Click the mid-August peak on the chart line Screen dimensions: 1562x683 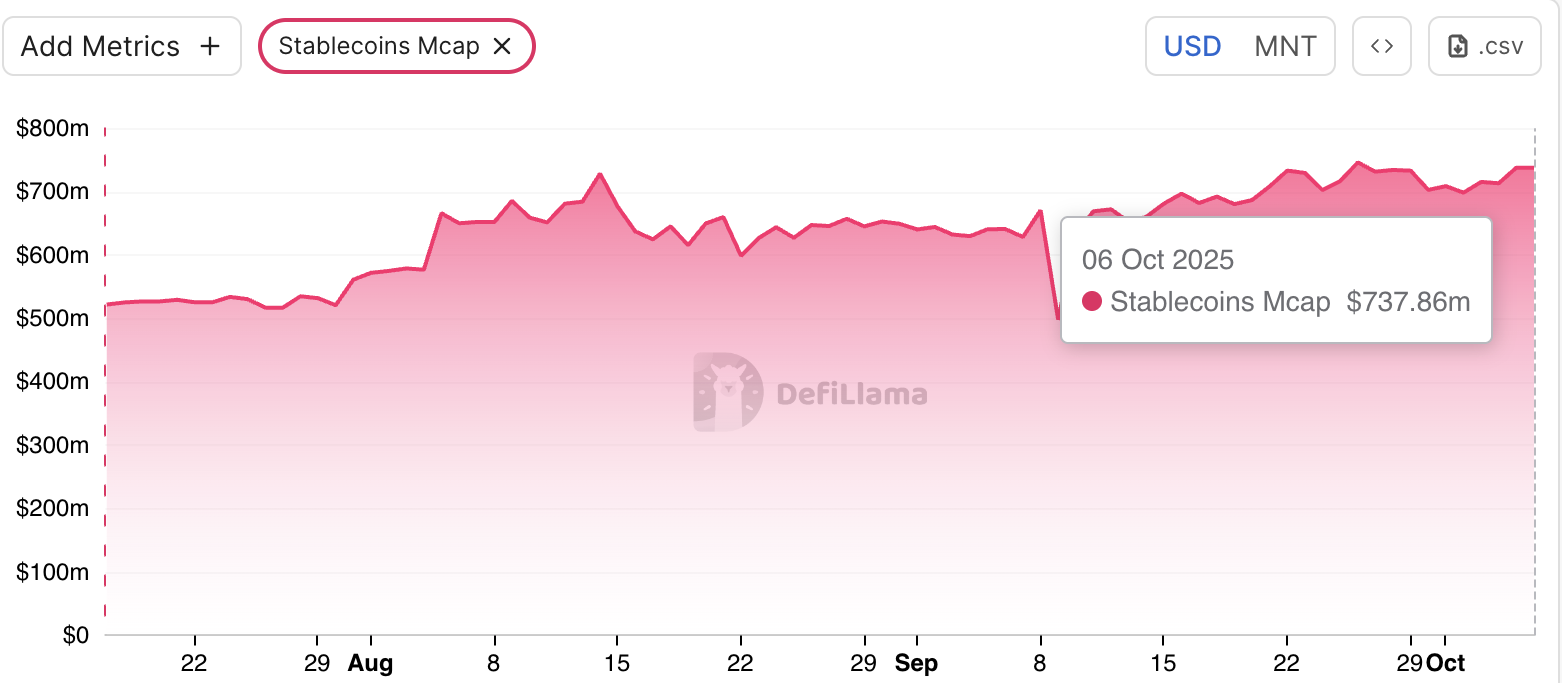pyautogui.click(x=600, y=174)
